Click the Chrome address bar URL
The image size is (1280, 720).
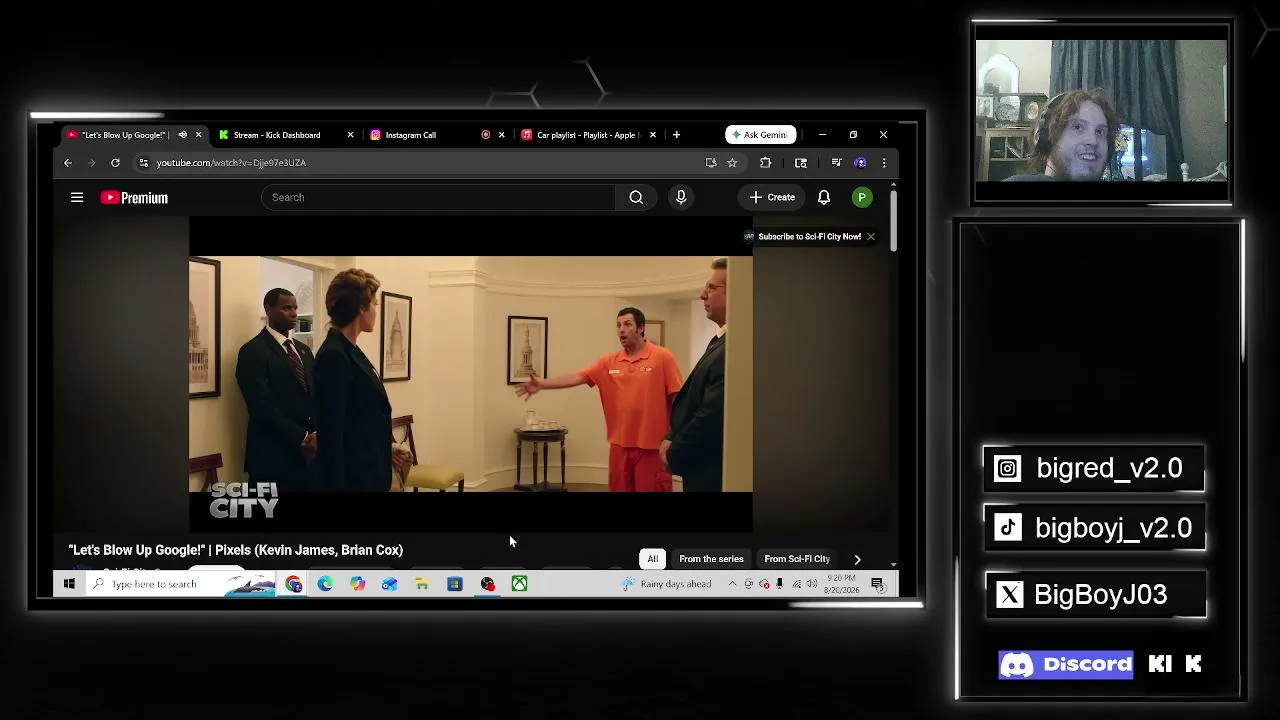pos(231,163)
